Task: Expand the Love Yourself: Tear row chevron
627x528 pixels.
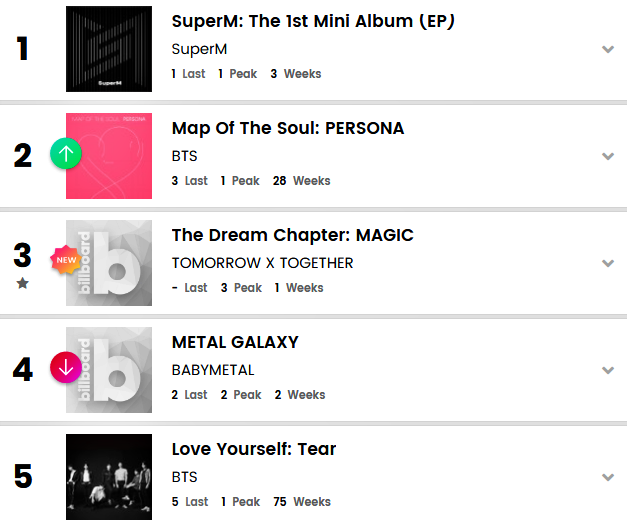Action: click(x=607, y=477)
